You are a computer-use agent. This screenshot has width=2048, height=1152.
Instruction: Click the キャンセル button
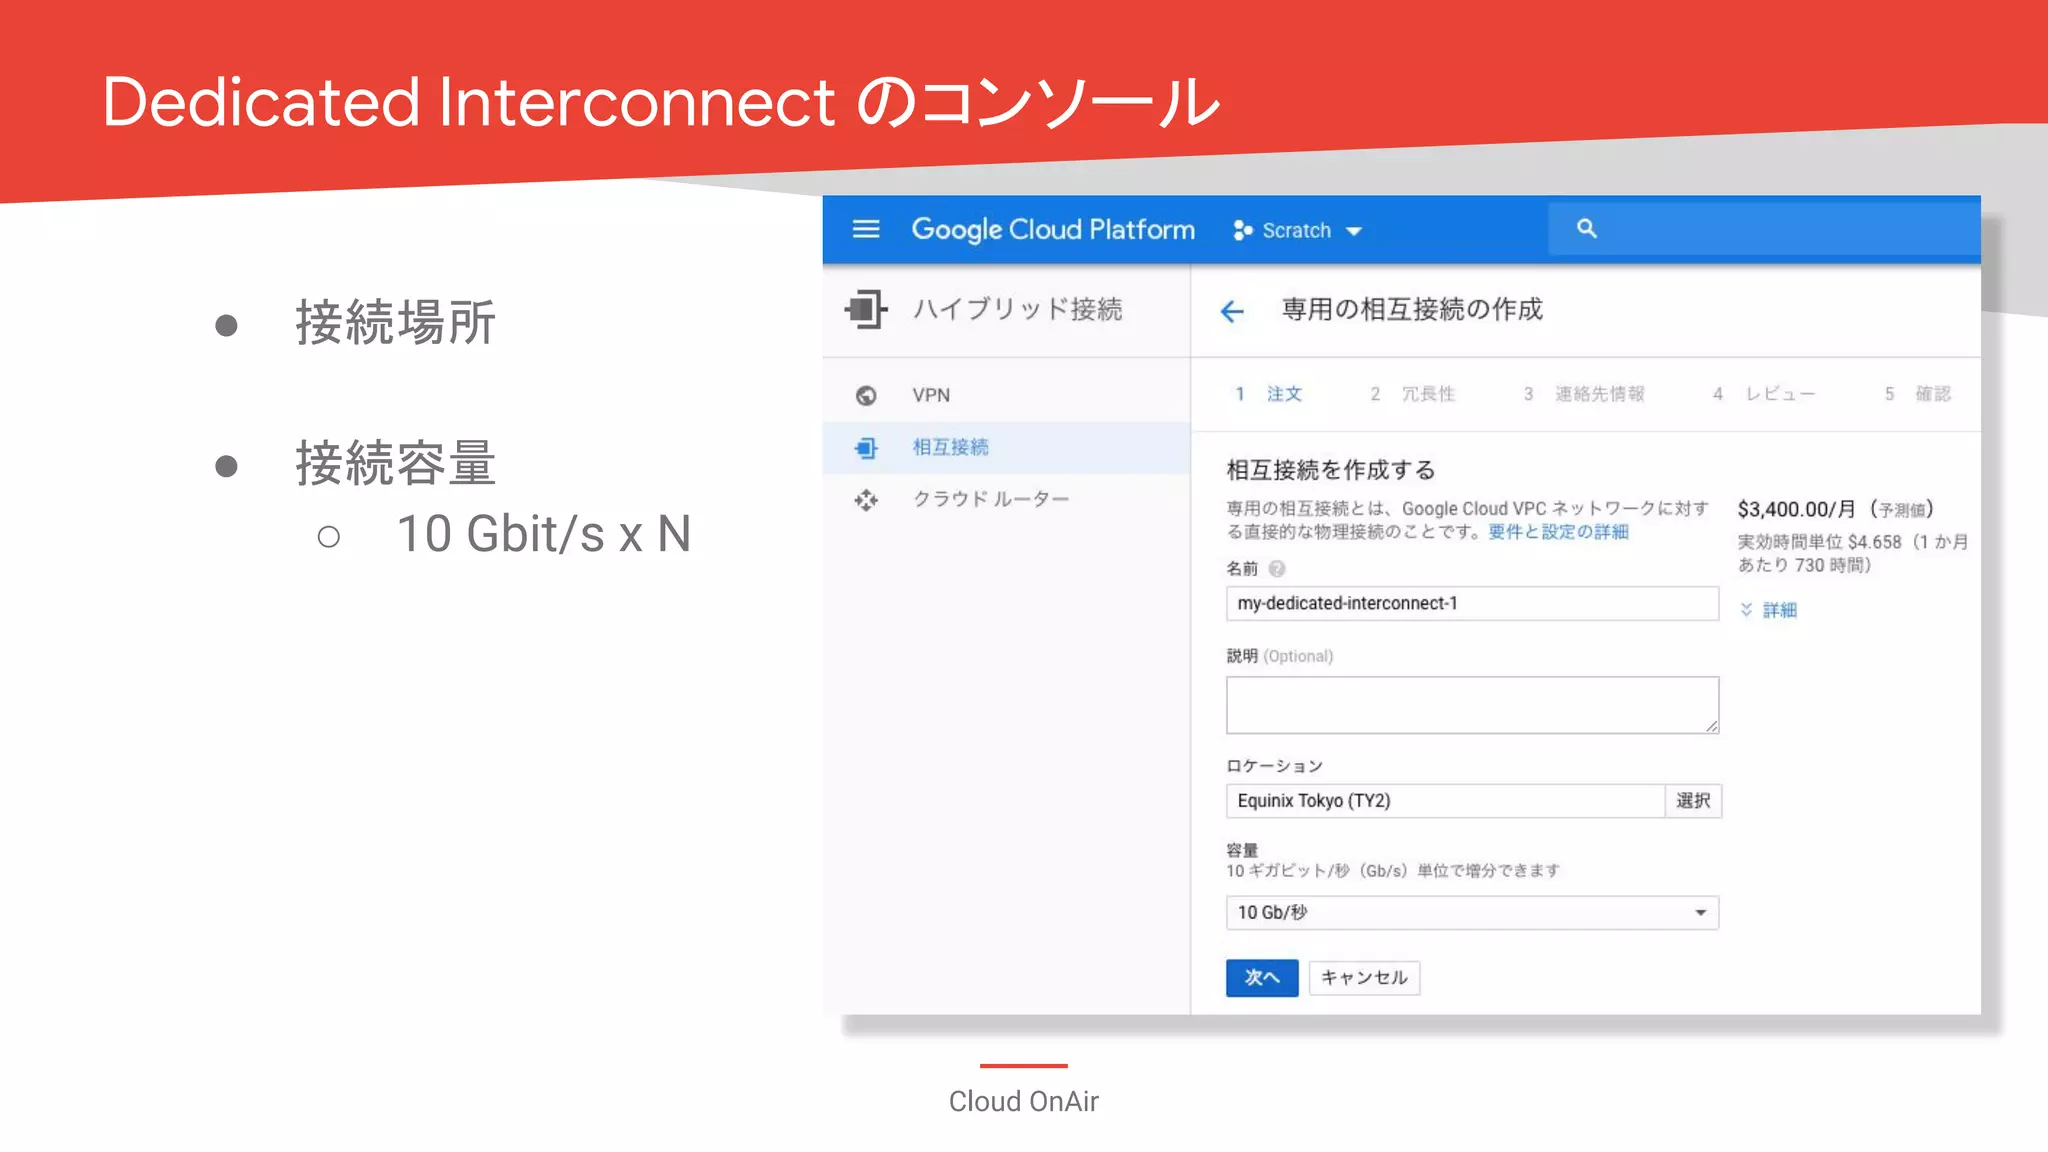pos(1364,978)
